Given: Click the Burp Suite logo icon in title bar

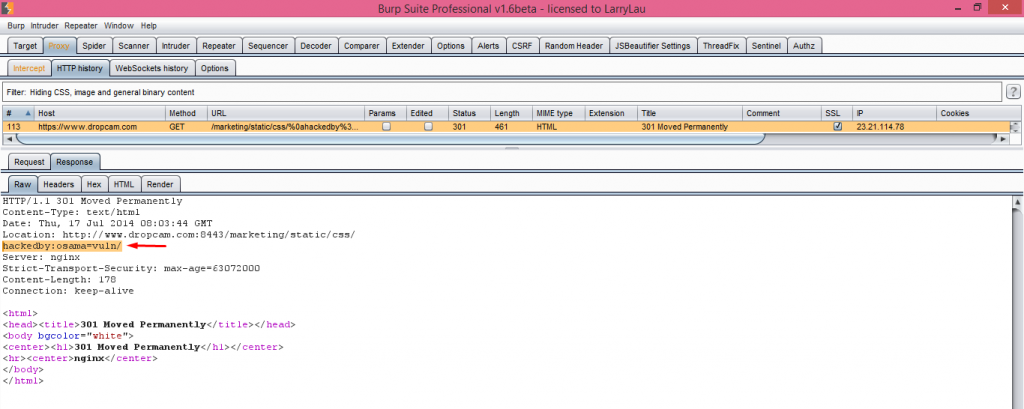Looking at the screenshot, I should point(8,7).
